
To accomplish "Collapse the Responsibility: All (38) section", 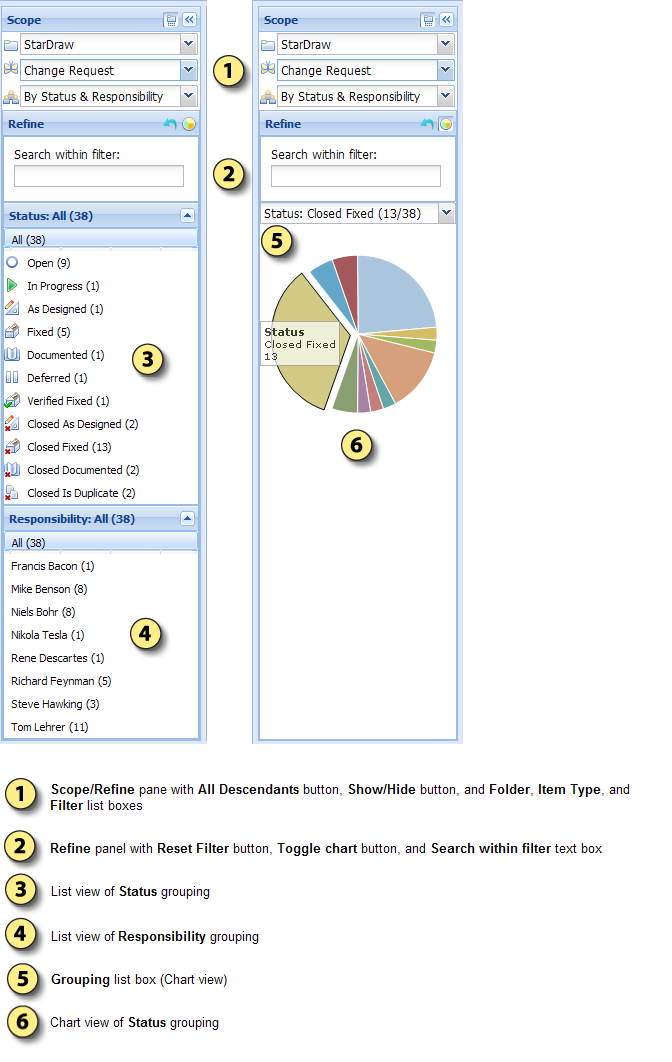I will point(187,519).
